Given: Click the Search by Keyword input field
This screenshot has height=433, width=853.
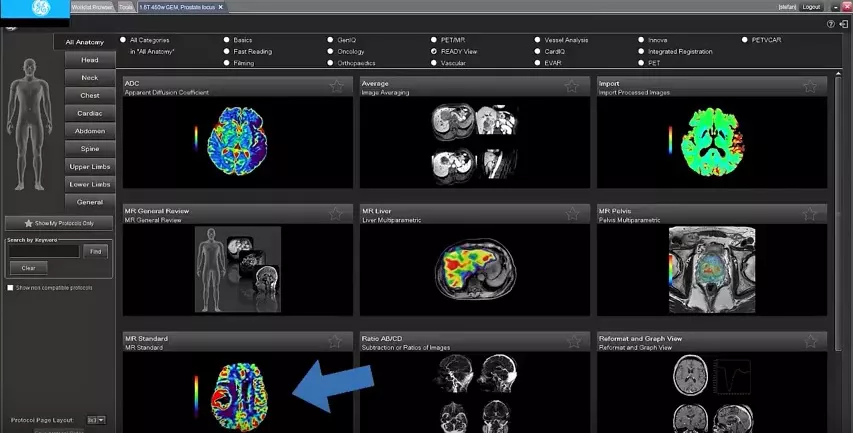Looking at the screenshot, I should [x=44, y=251].
